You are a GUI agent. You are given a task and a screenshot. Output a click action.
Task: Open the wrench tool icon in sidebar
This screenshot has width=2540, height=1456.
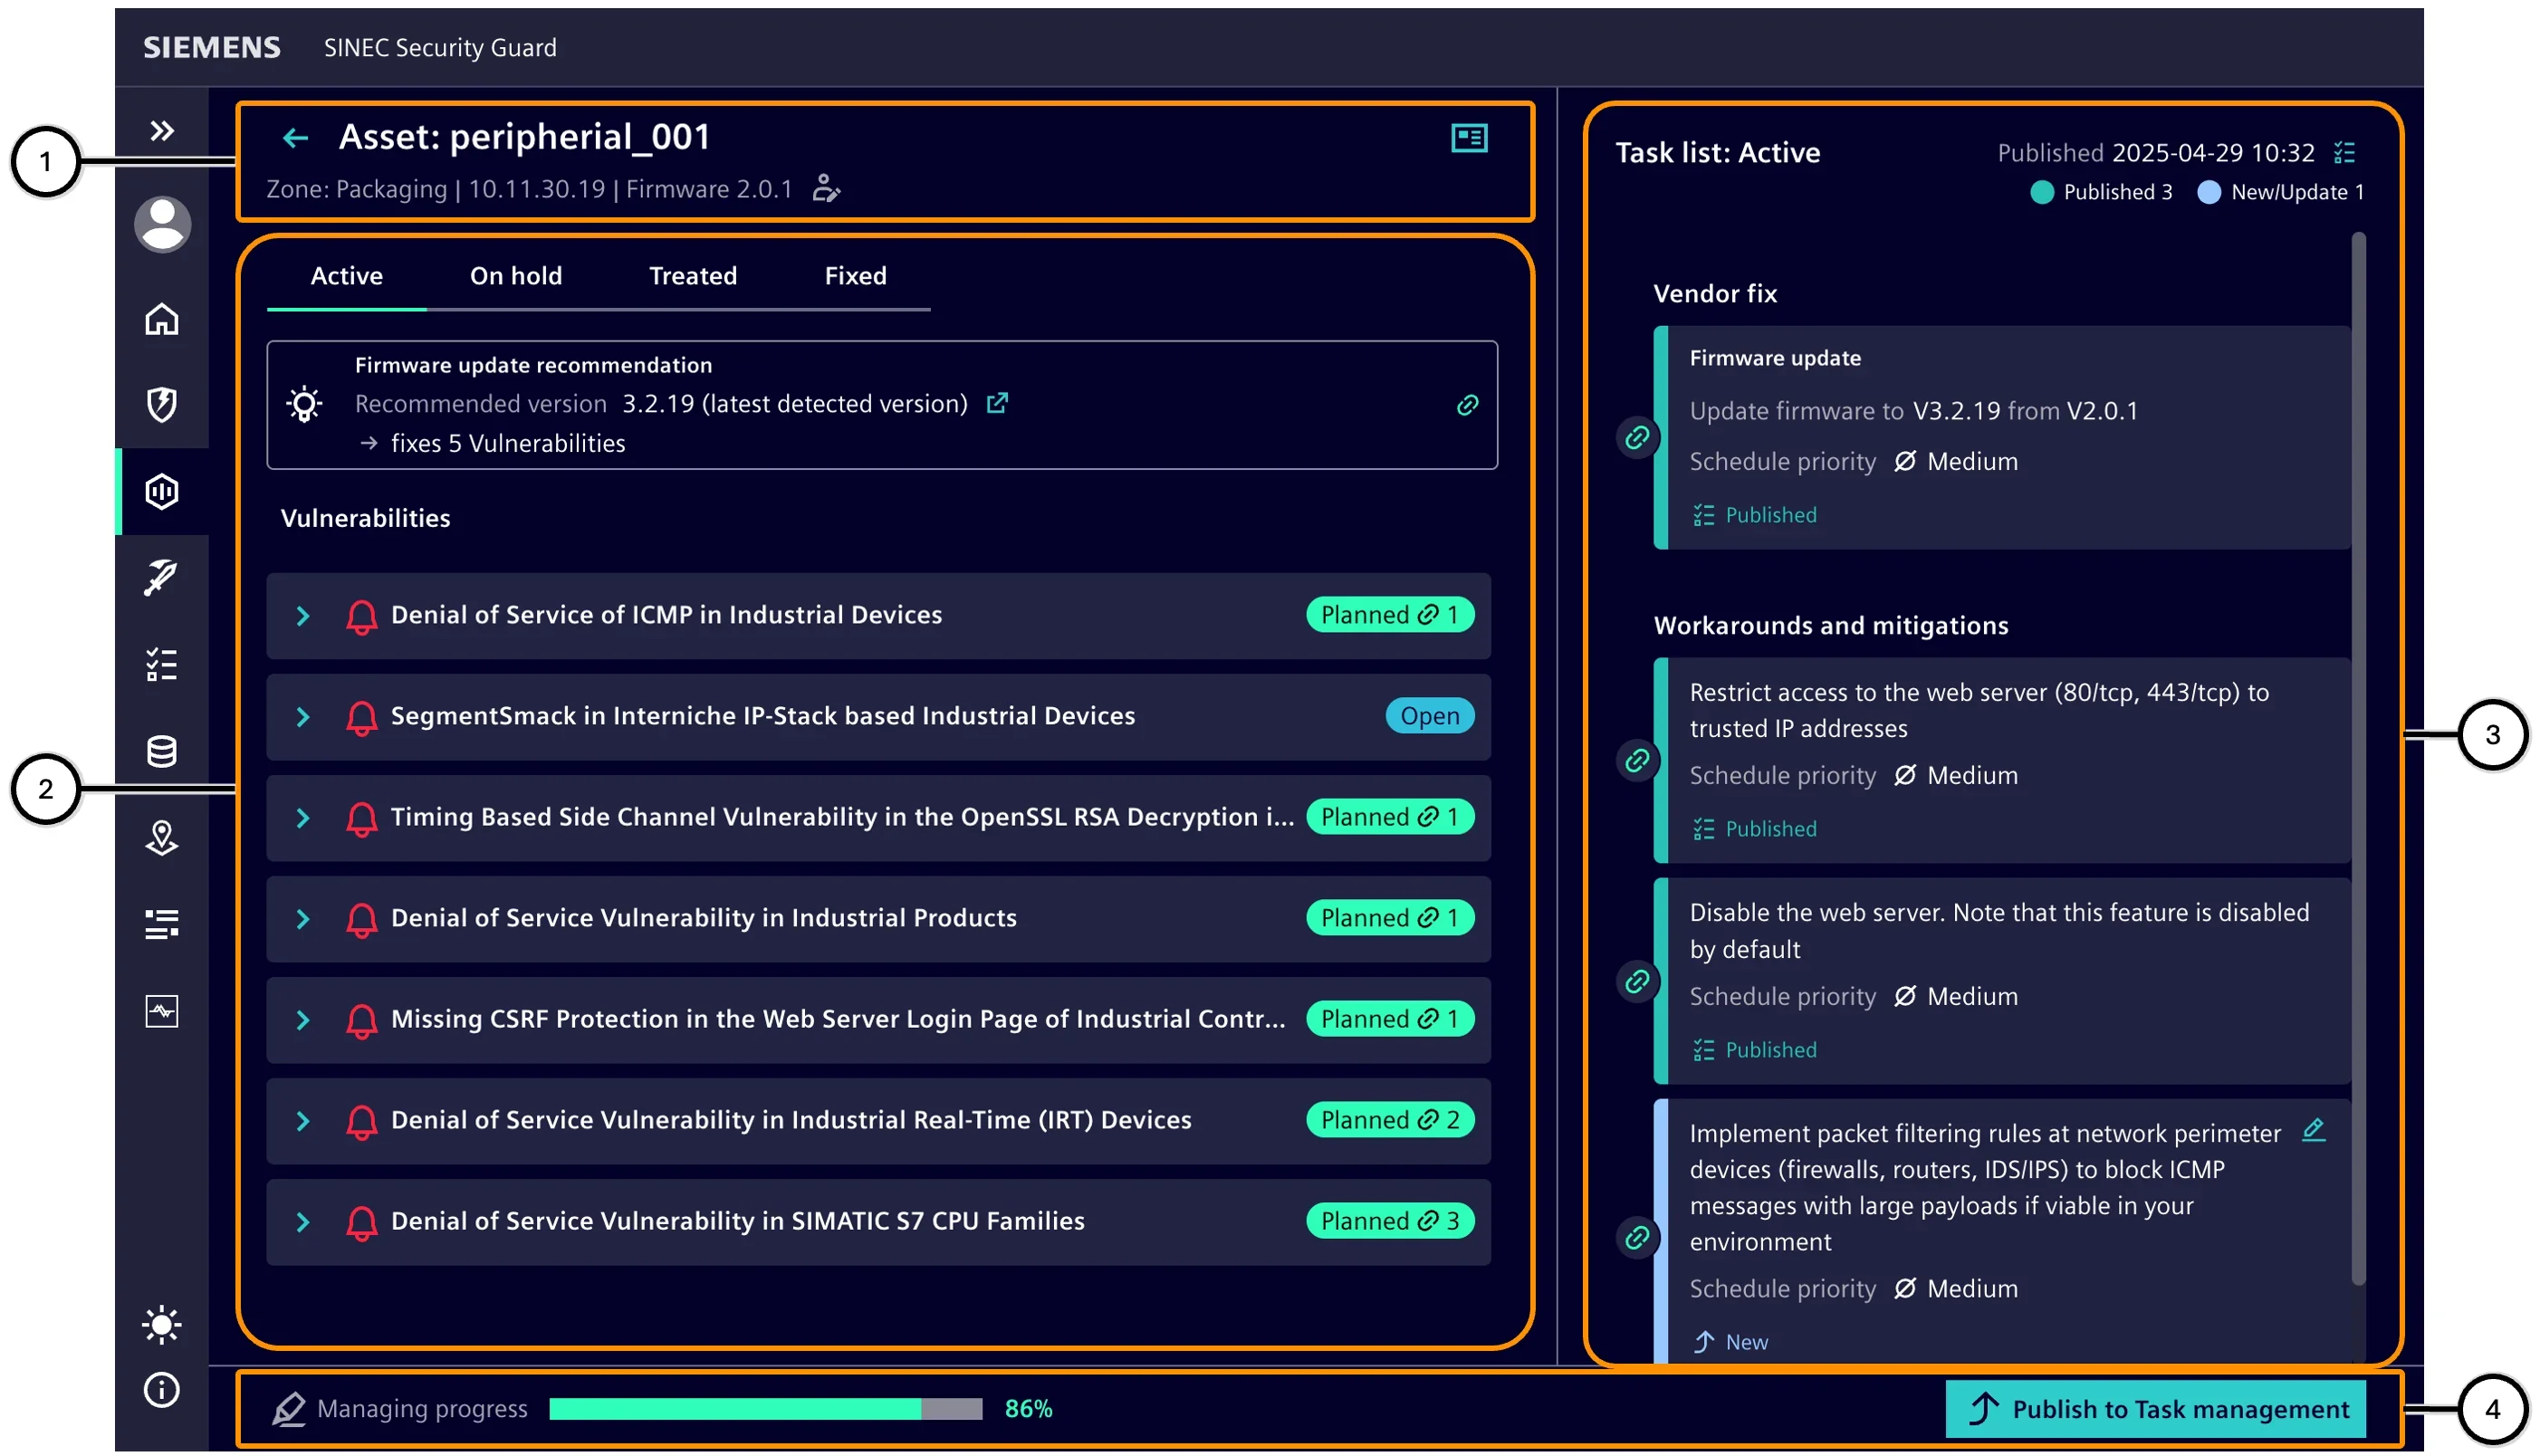click(162, 578)
